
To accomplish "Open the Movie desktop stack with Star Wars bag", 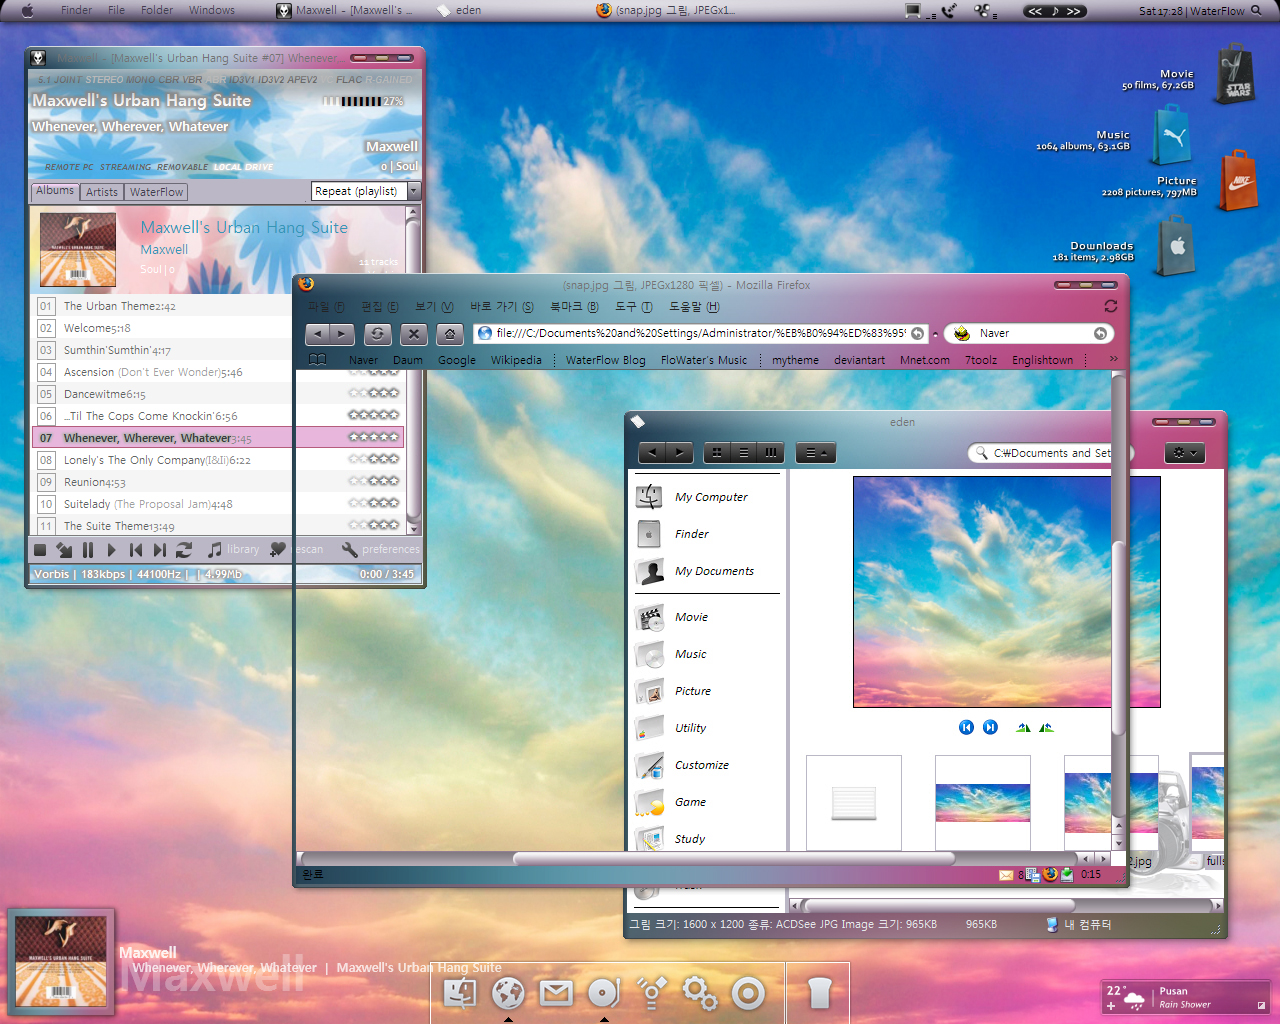I will tap(1235, 74).
